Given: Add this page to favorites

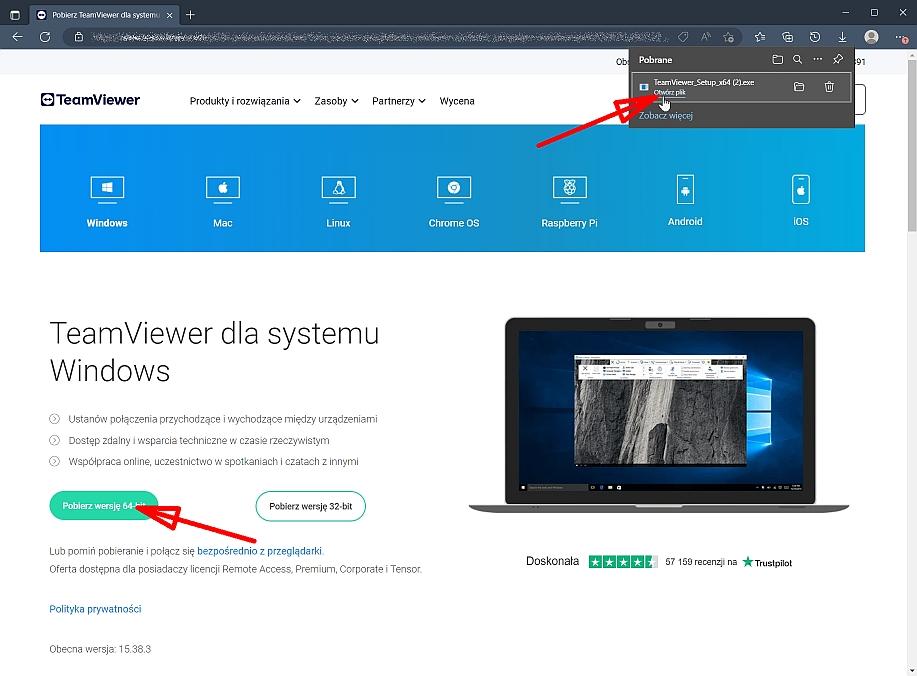Looking at the screenshot, I should pyautogui.click(x=729, y=37).
